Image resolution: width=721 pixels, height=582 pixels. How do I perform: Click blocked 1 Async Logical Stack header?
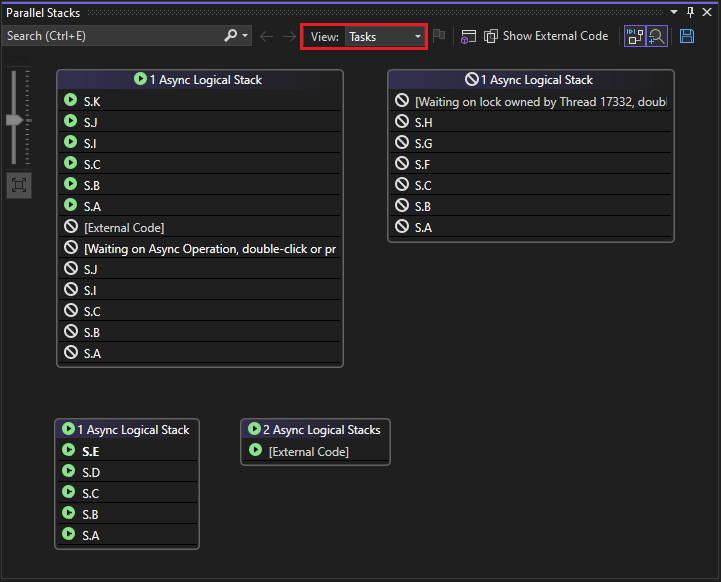click(531, 80)
